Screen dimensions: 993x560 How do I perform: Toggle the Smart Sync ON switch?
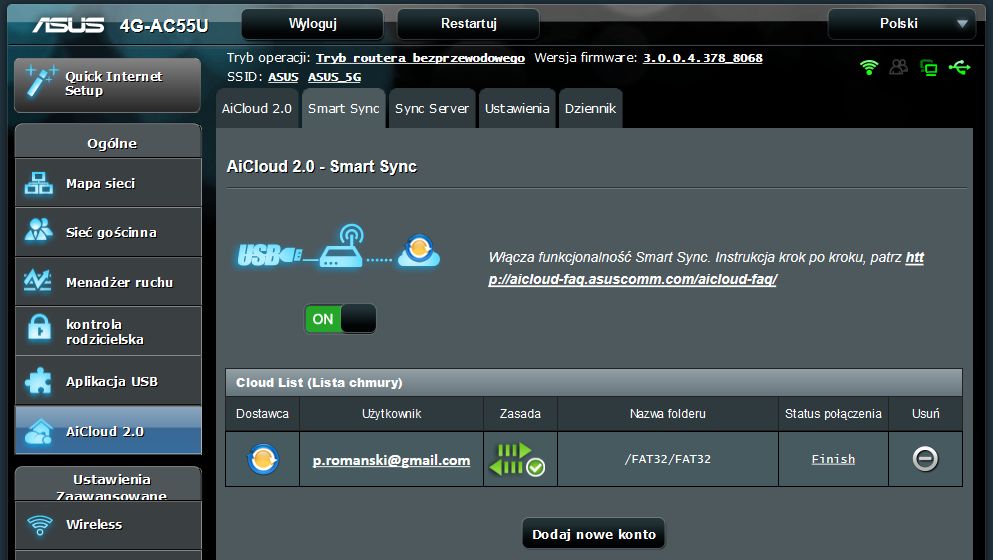(340, 319)
